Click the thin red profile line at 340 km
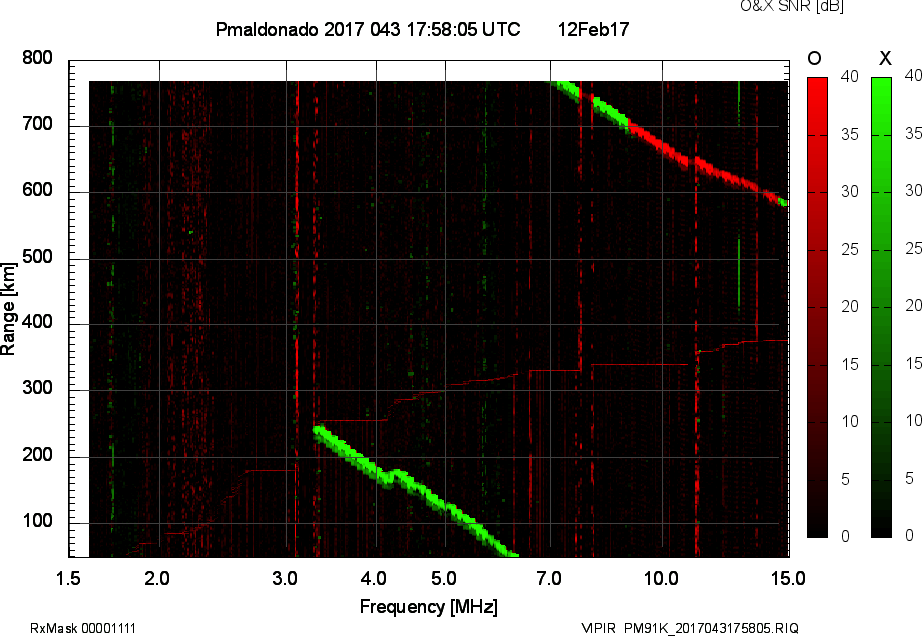922x636 pixels. (639, 365)
